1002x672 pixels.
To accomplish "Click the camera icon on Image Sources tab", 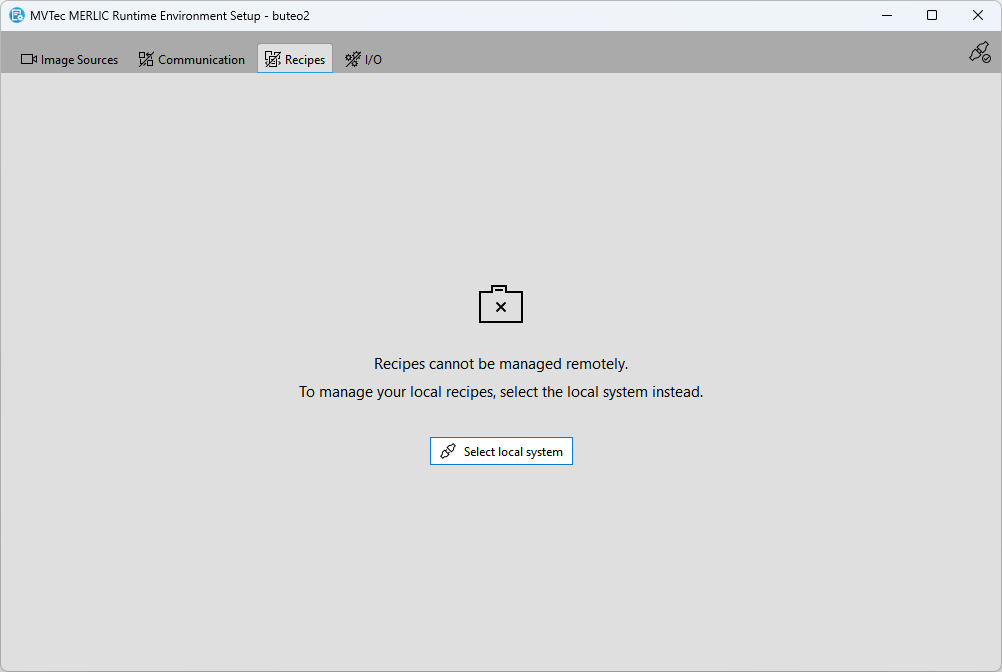I will tap(28, 60).
